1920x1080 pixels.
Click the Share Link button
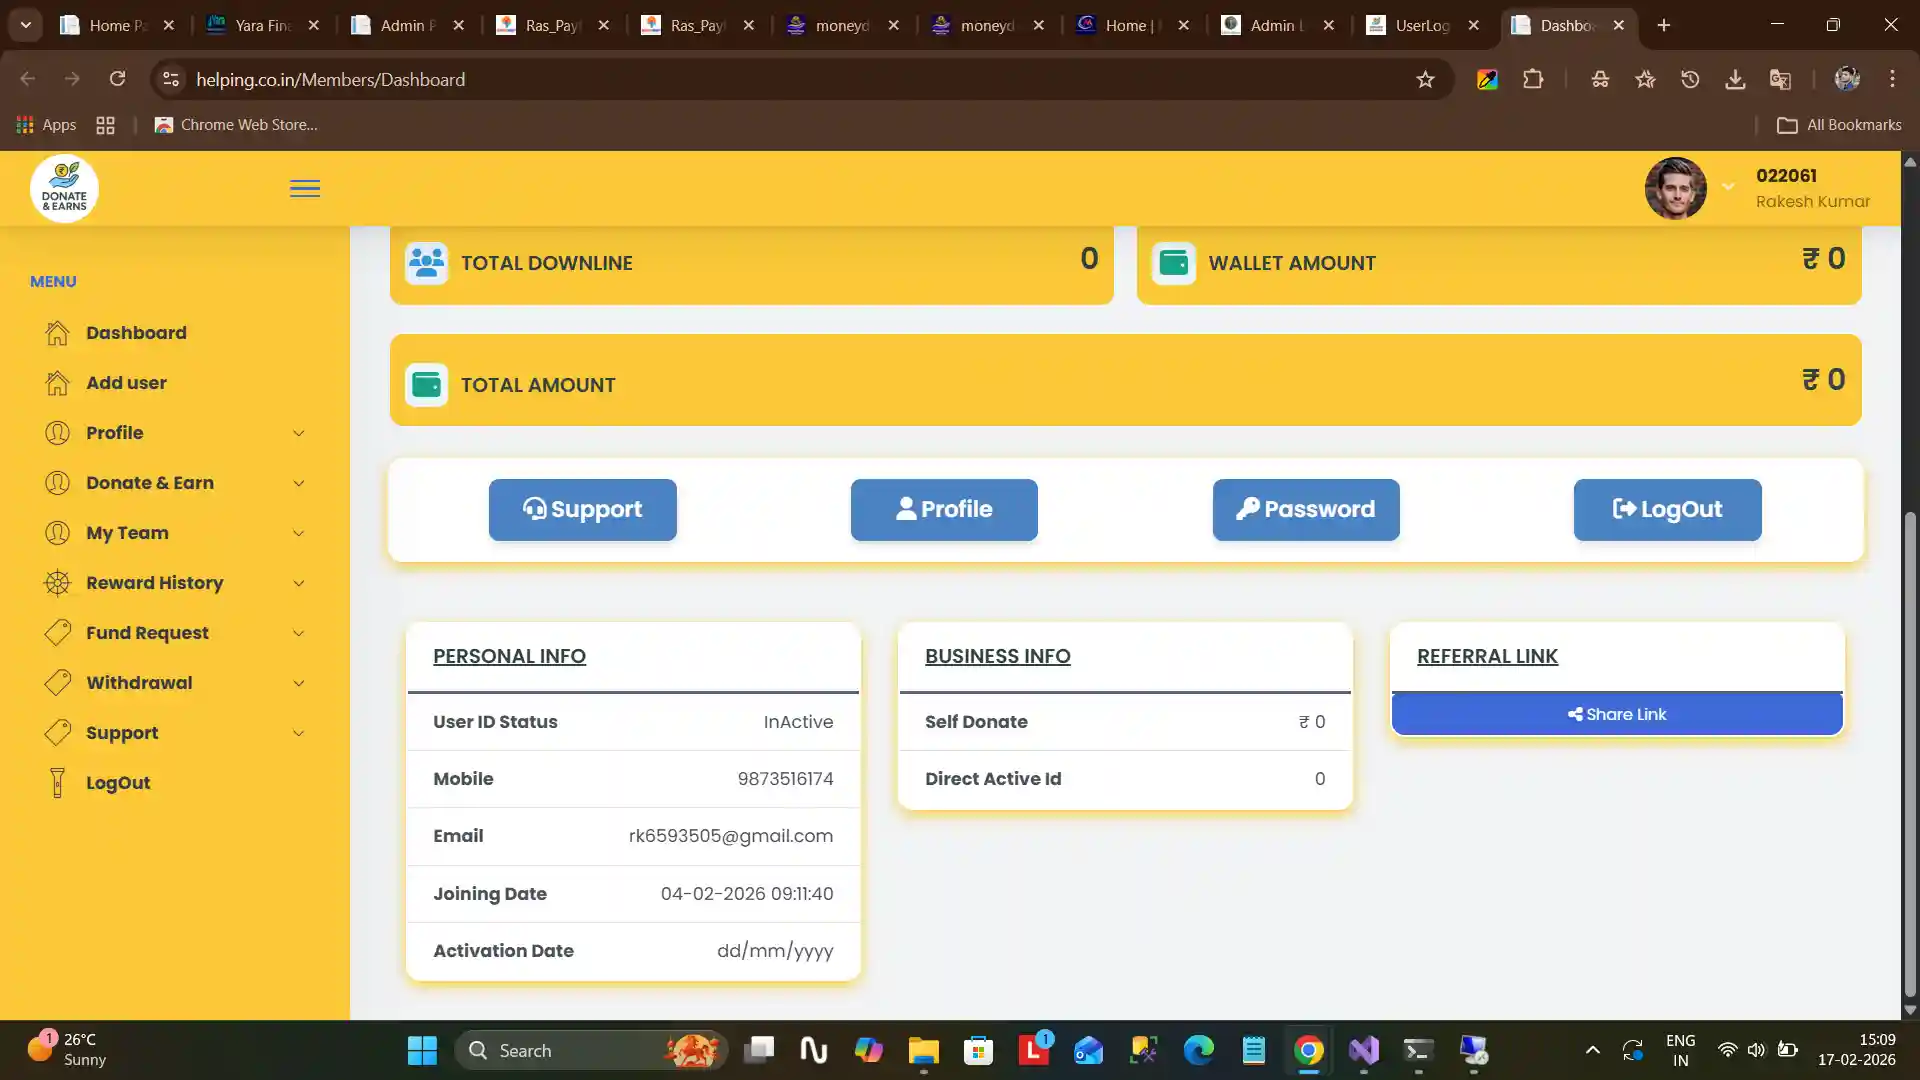(x=1616, y=714)
